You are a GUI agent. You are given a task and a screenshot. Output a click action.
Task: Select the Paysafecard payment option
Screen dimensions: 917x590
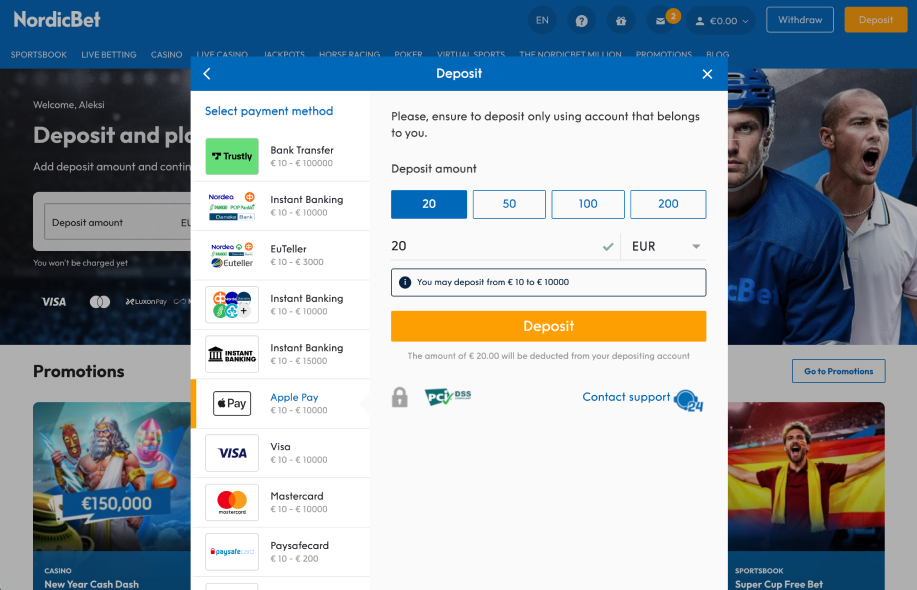coord(285,551)
